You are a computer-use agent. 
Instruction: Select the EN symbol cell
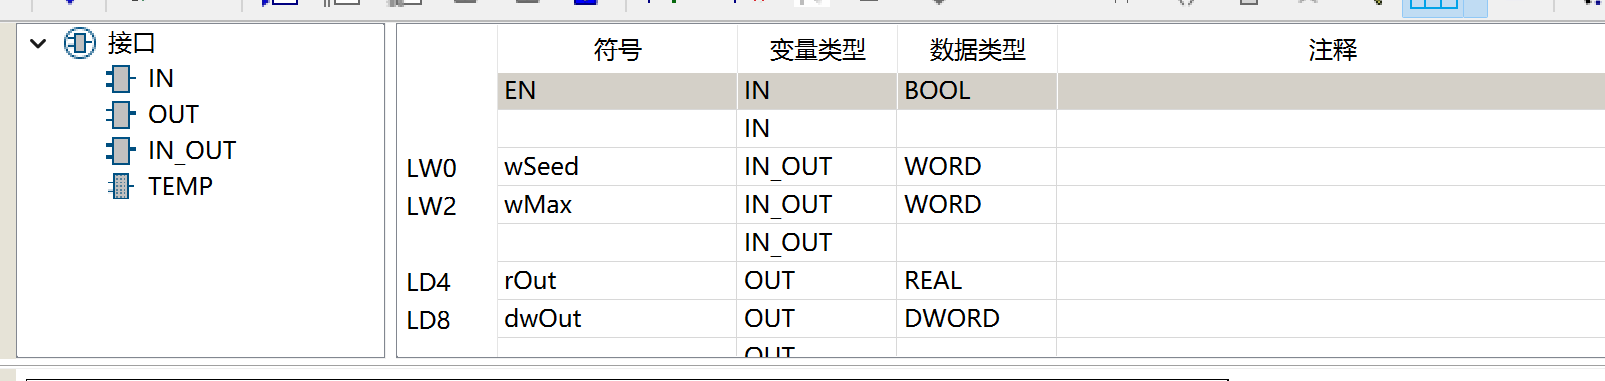617,91
